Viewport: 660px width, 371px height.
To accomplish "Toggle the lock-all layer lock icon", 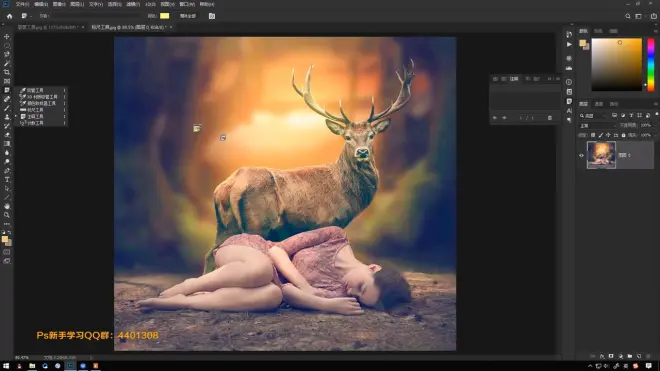I will coord(623,135).
